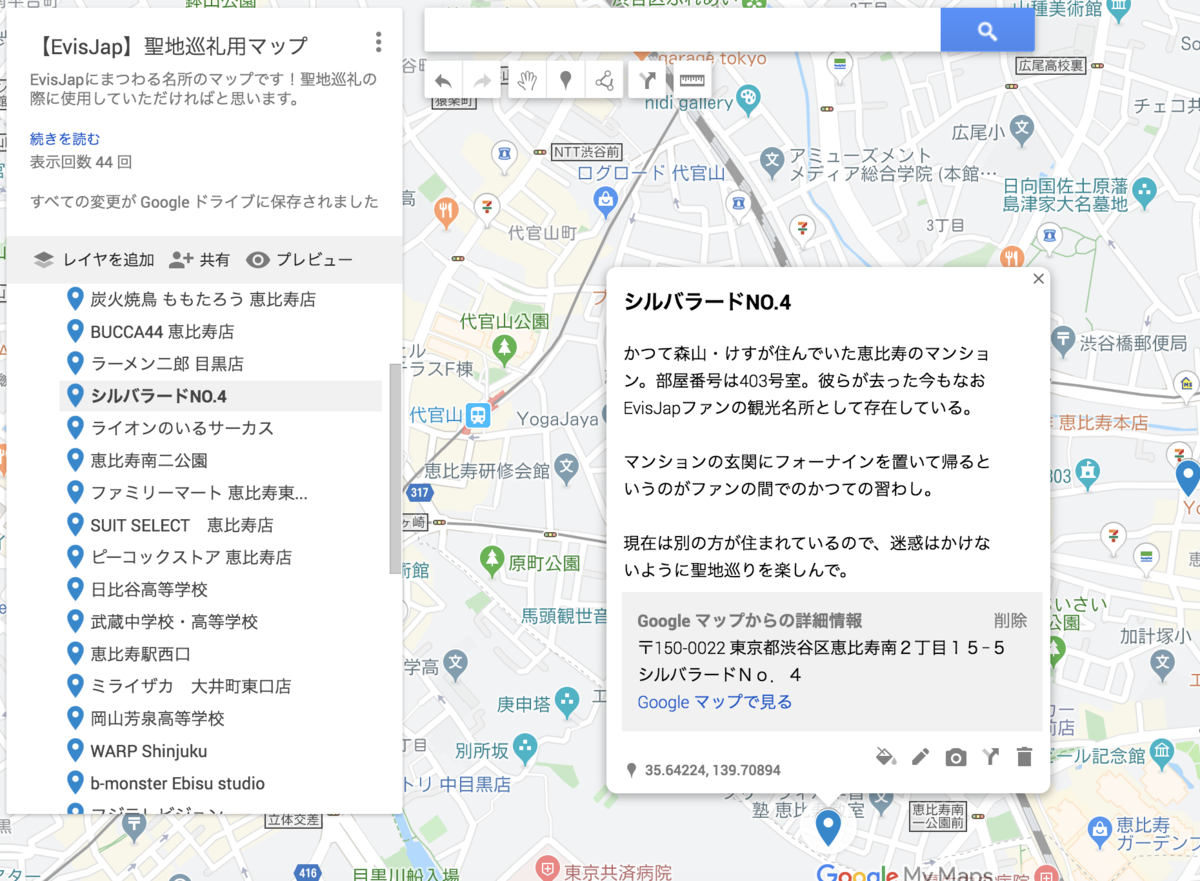Click 原町公園 park marker on map

click(x=491, y=559)
